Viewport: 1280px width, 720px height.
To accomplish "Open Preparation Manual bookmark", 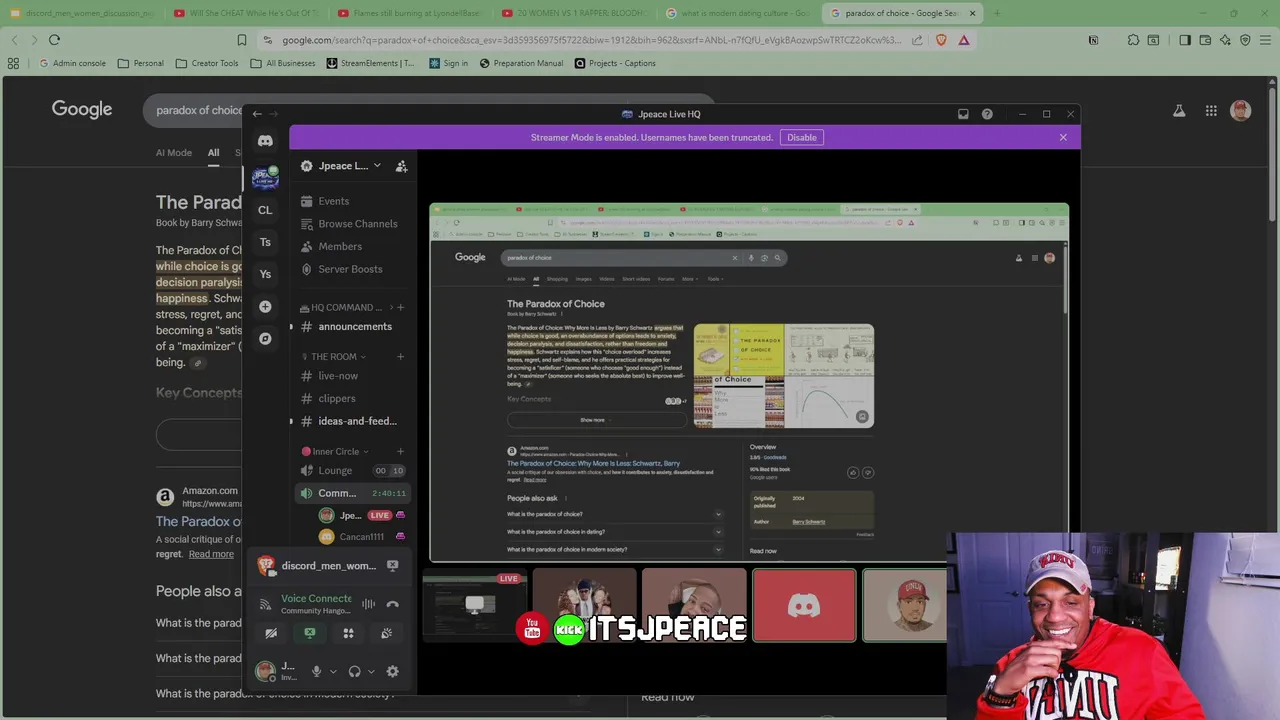I will [x=521, y=63].
